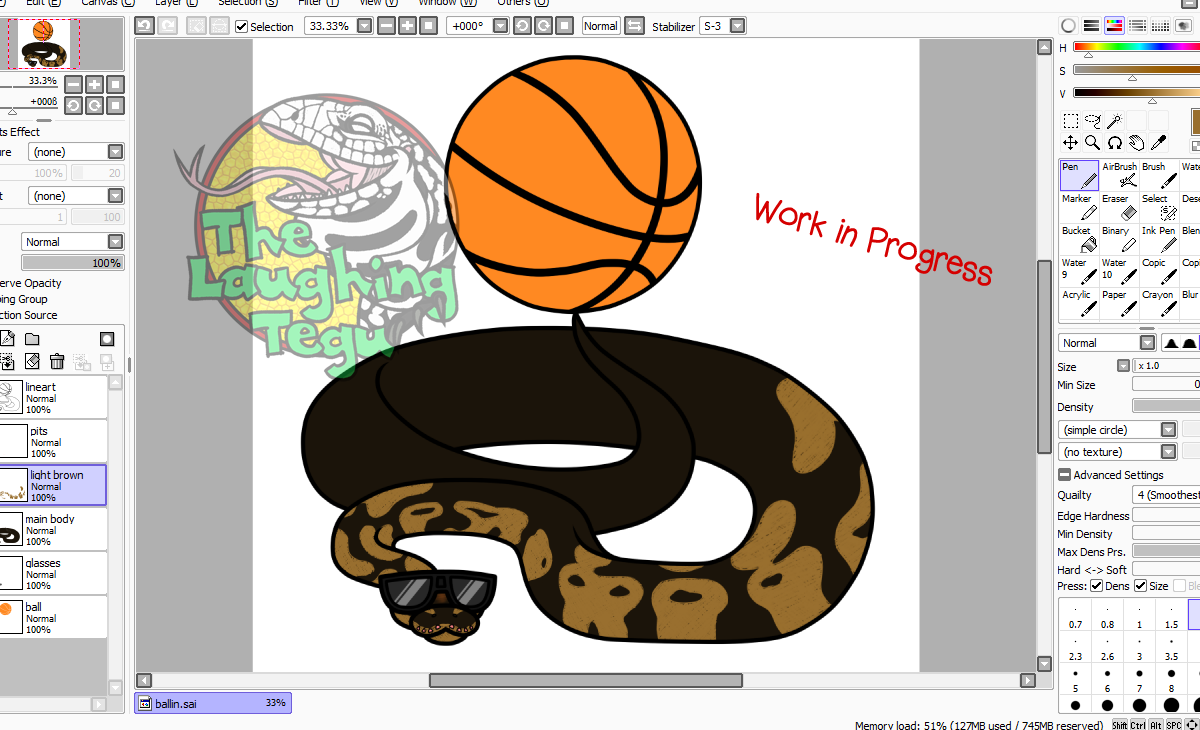Rotate the canvas counterclockwise in toolbar
The image size is (1200, 730).
tap(522, 26)
